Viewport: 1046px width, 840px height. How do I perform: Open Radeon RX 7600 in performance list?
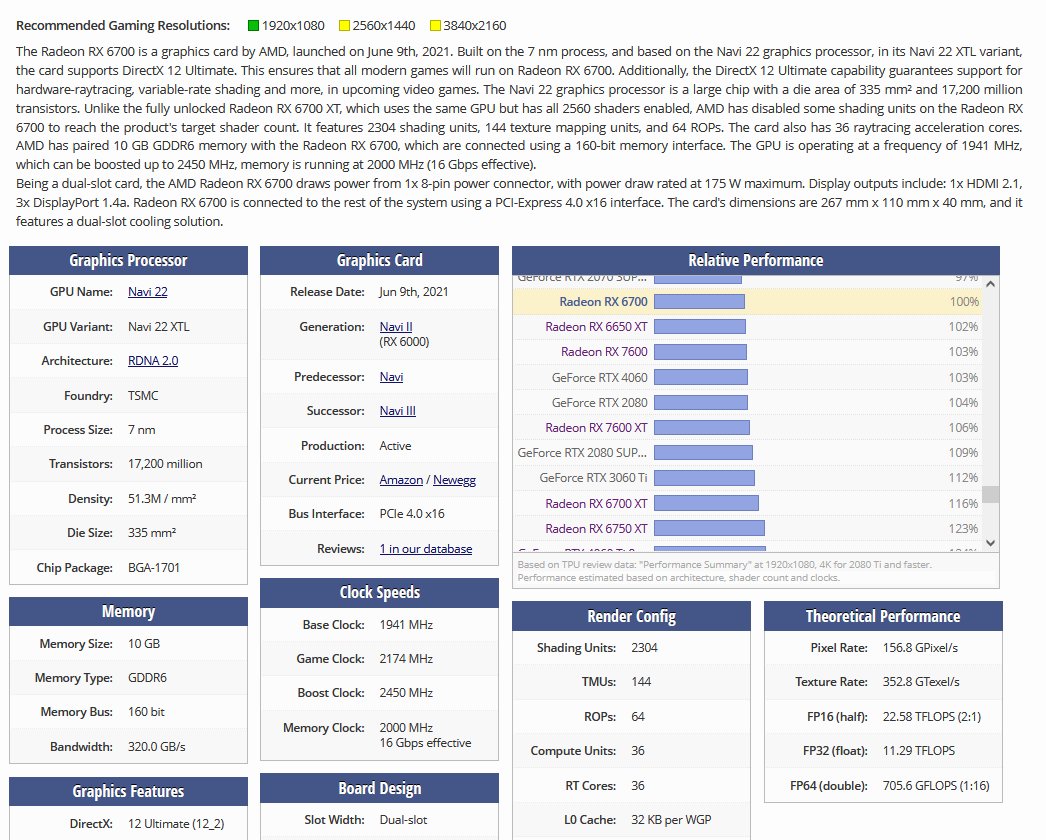[x=604, y=352]
